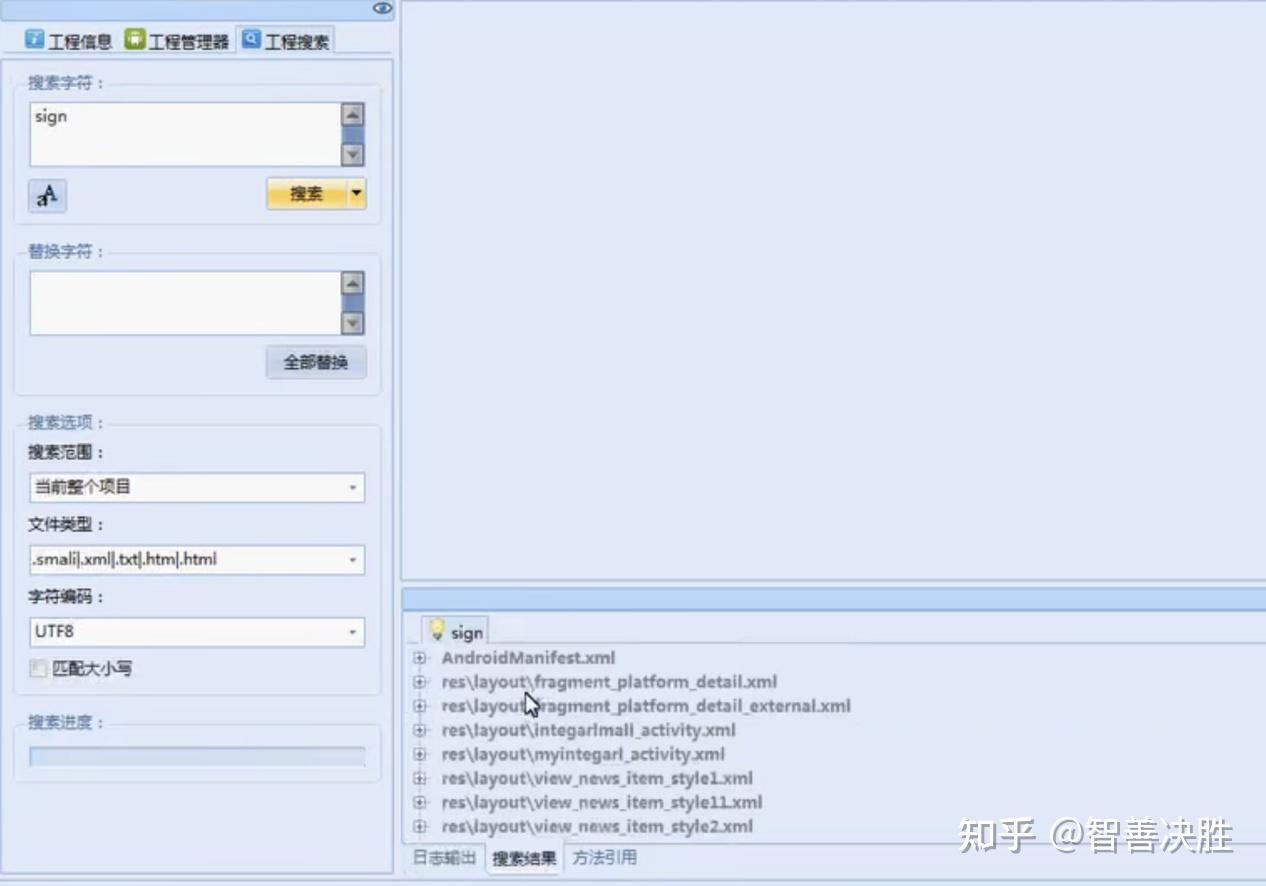Viewport: 1266px width, 886px height.
Task: Select res\layout\view_news_item_style1.xml result
Action: click(x=597, y=778)
